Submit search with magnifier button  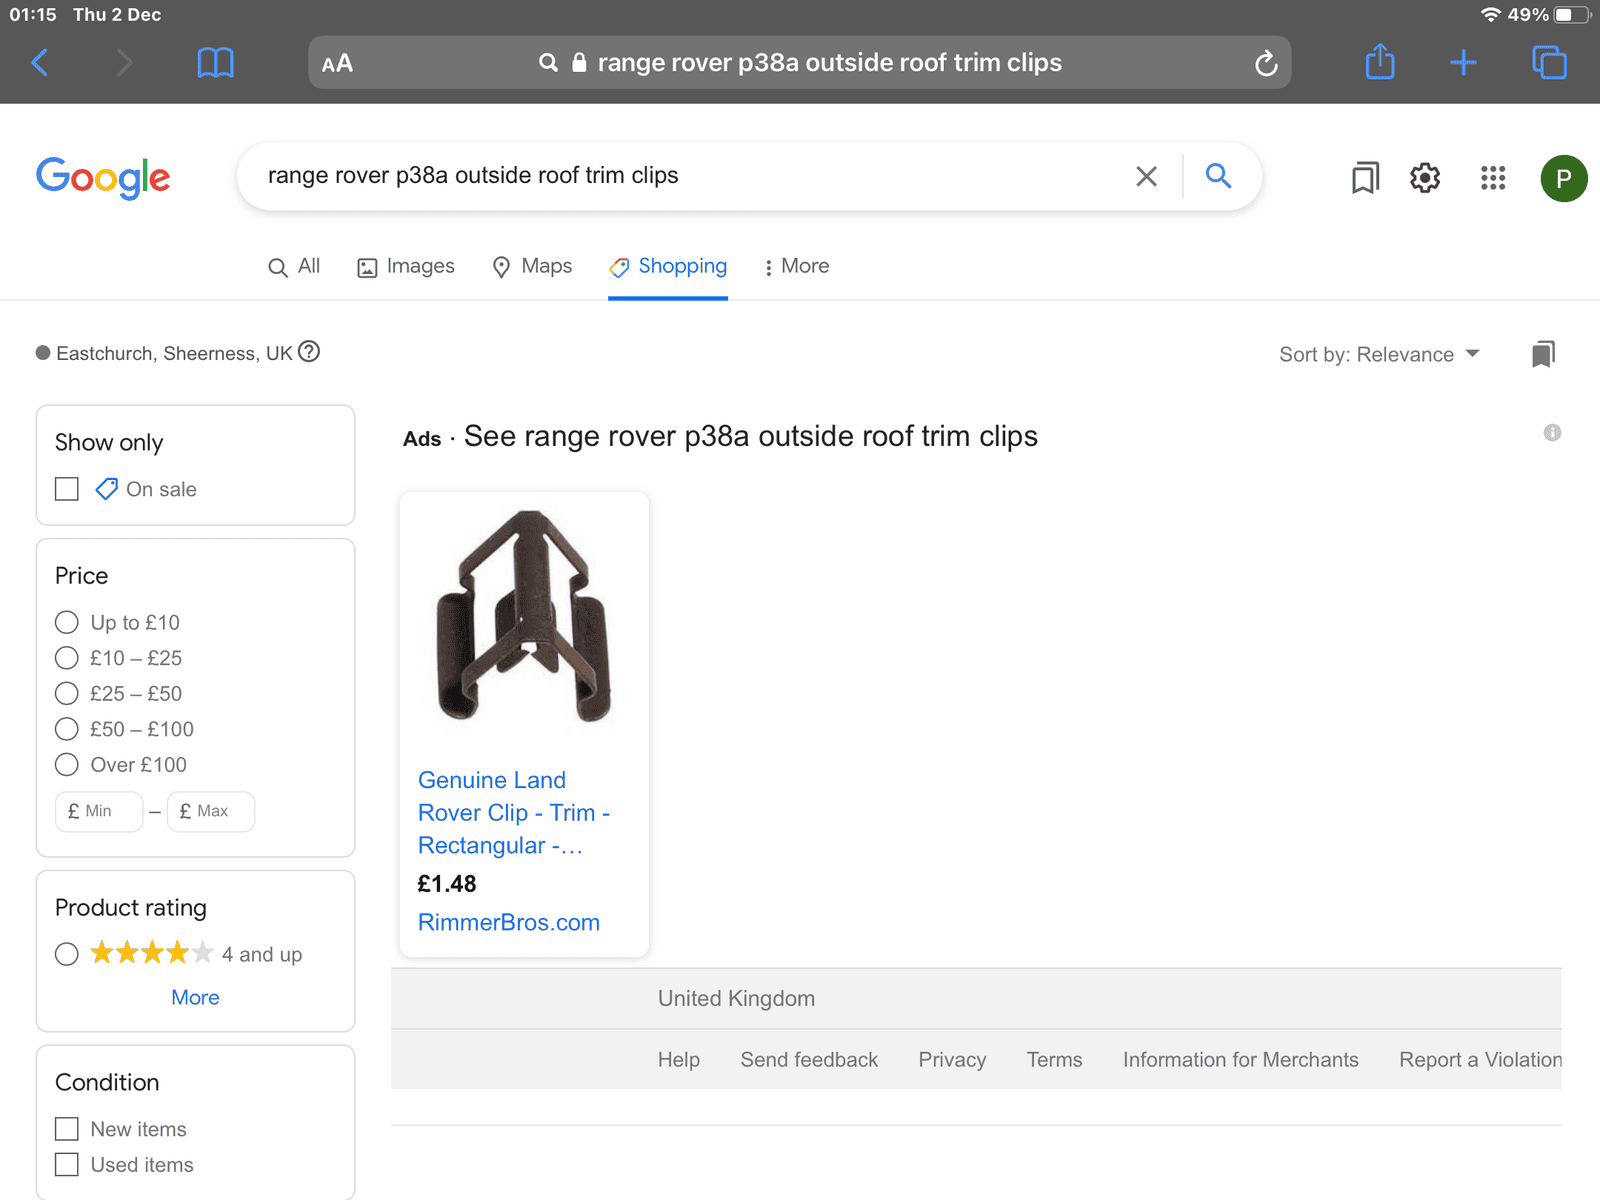tap(1218, 176)
